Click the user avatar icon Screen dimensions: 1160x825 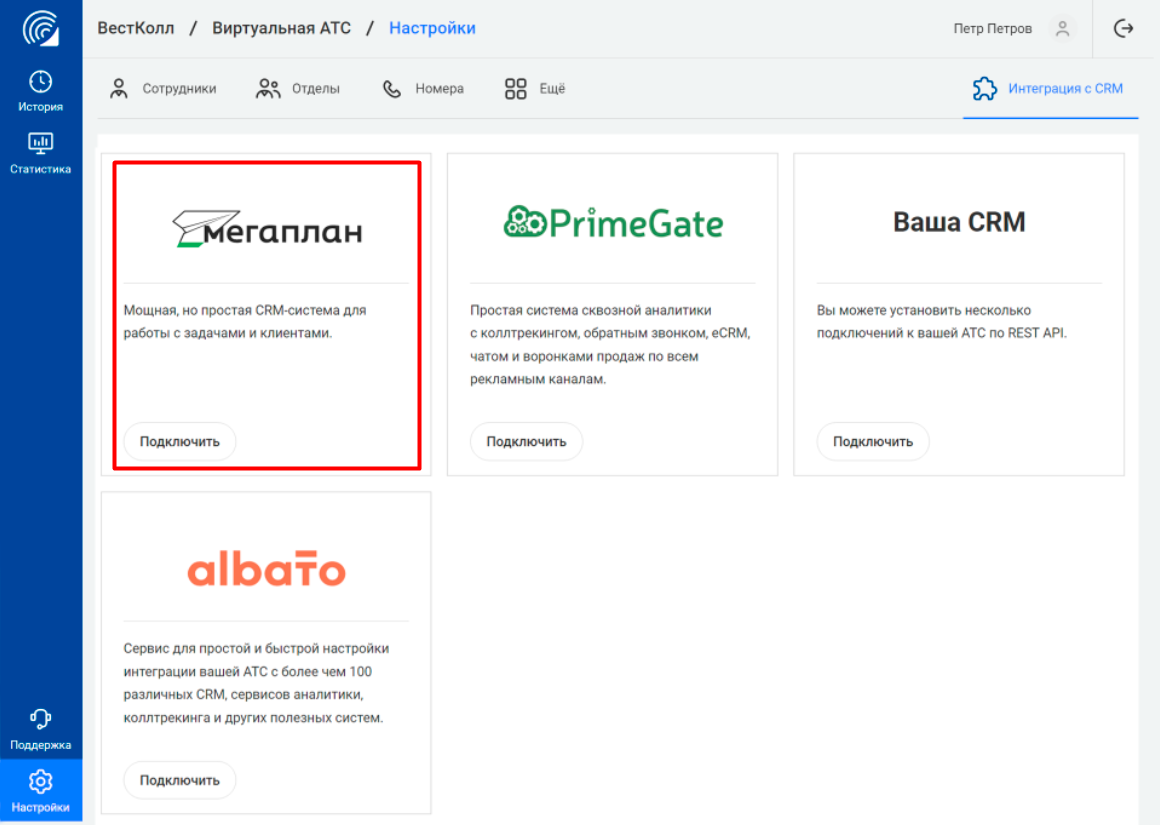point(1062,29)
